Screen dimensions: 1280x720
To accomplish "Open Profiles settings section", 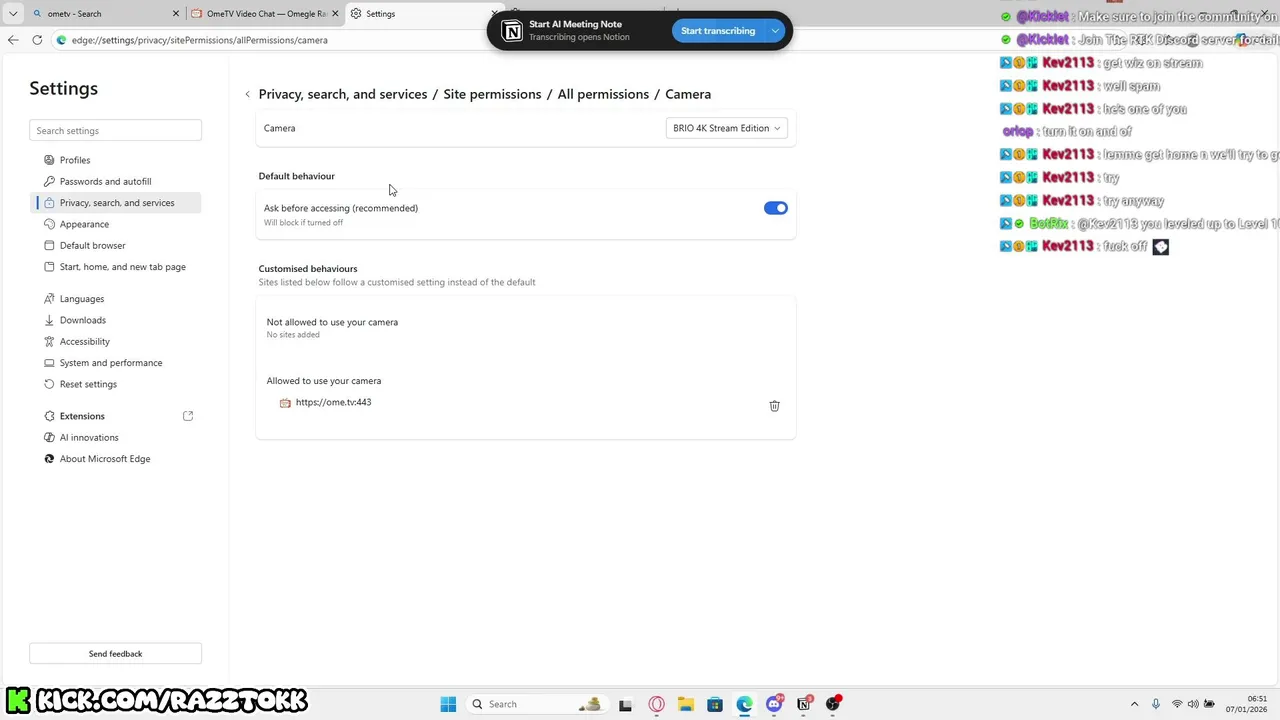I will (x=116, y=160).
